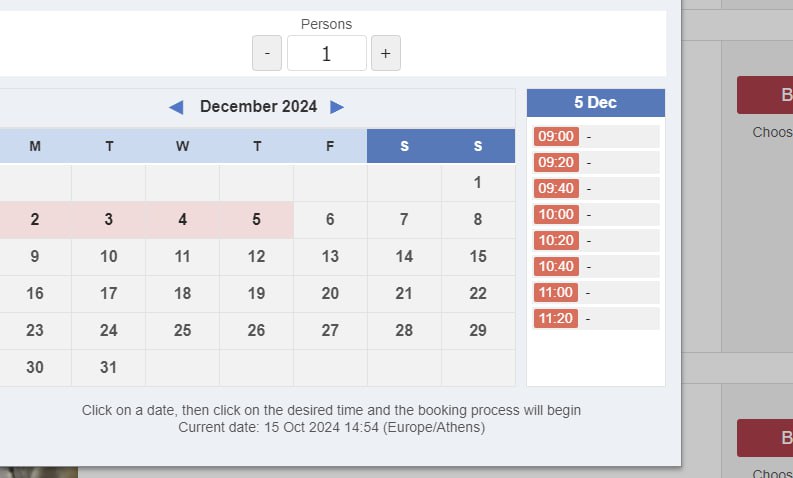Select the 09:20 time slot
Image resolution: width=793 pixels, height=478 pixels.
pos(556,162)
